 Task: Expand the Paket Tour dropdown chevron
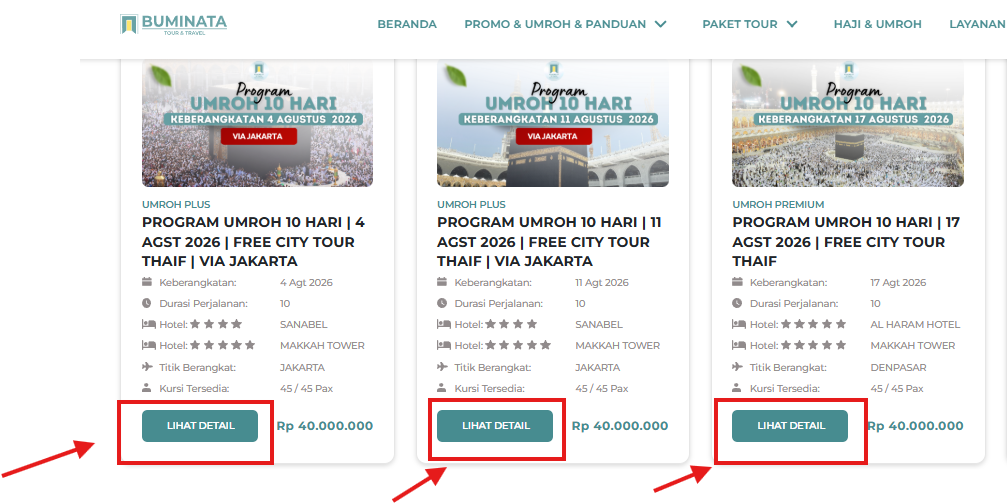click(792, 24)
